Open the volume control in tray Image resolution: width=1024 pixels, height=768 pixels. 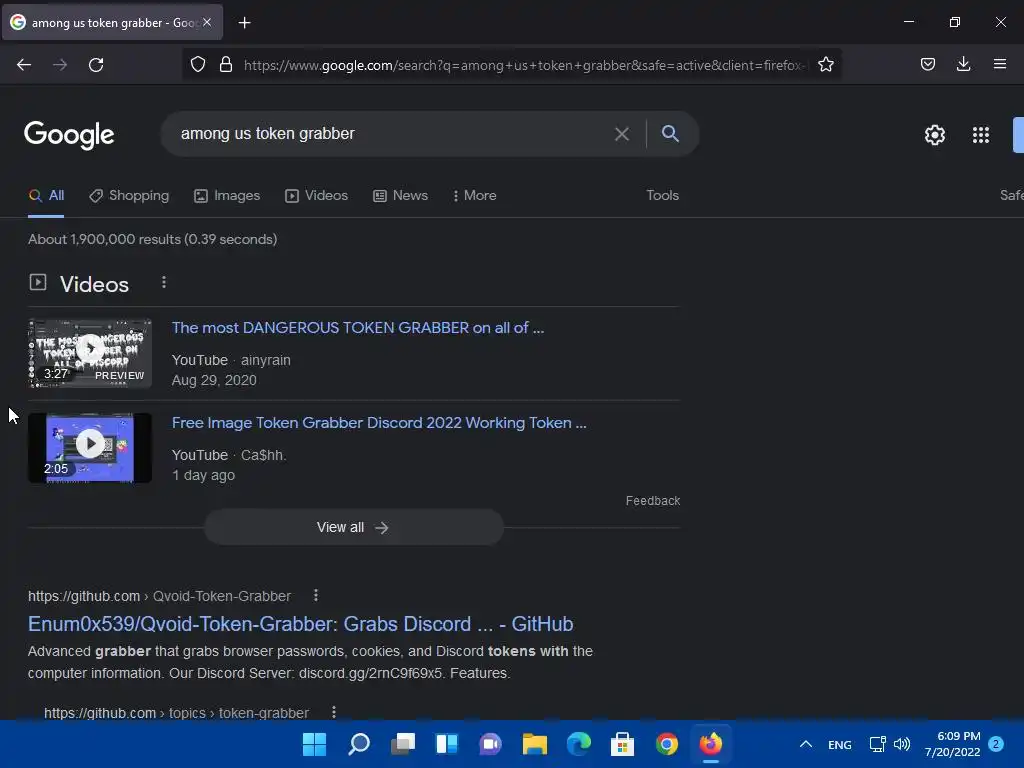[x=902, y=744]
